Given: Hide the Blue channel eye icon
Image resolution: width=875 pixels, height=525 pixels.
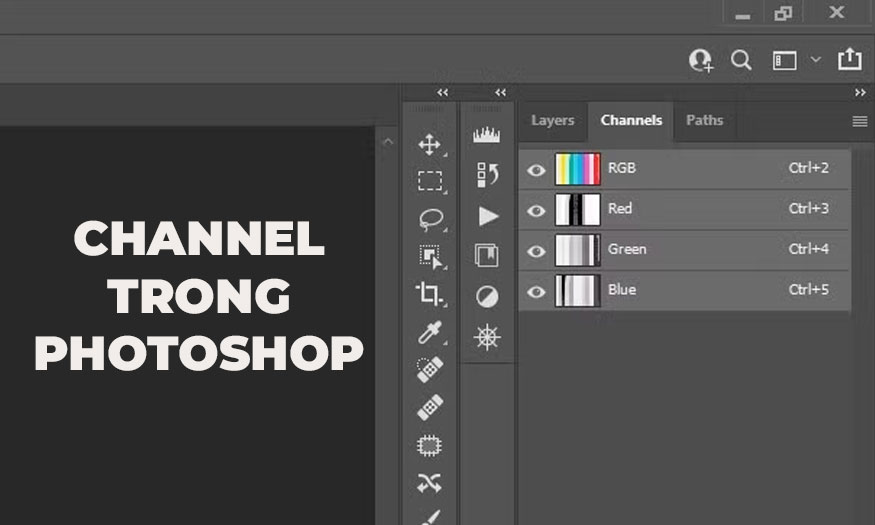Looking at the screenshot, I should coord(536,292).
